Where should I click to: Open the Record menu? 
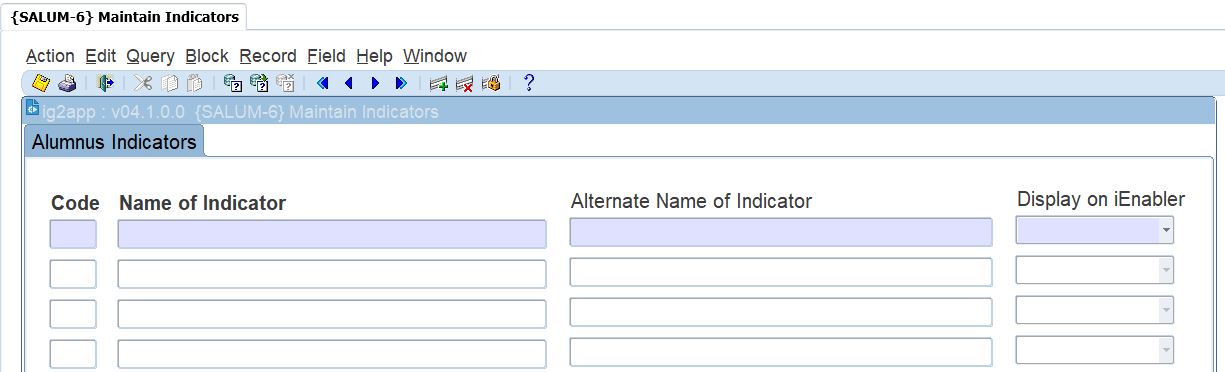click(x=268, y=56)
